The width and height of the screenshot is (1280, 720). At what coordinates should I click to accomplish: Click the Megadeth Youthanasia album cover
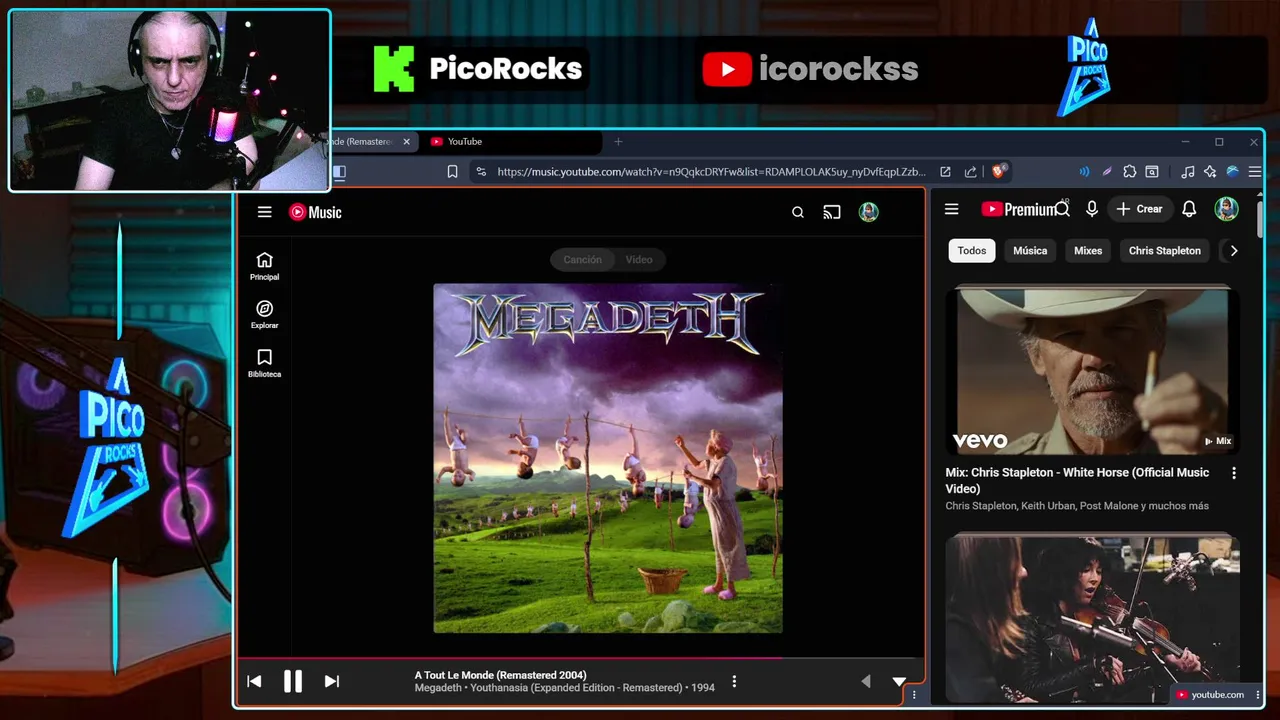coord(608,458)
